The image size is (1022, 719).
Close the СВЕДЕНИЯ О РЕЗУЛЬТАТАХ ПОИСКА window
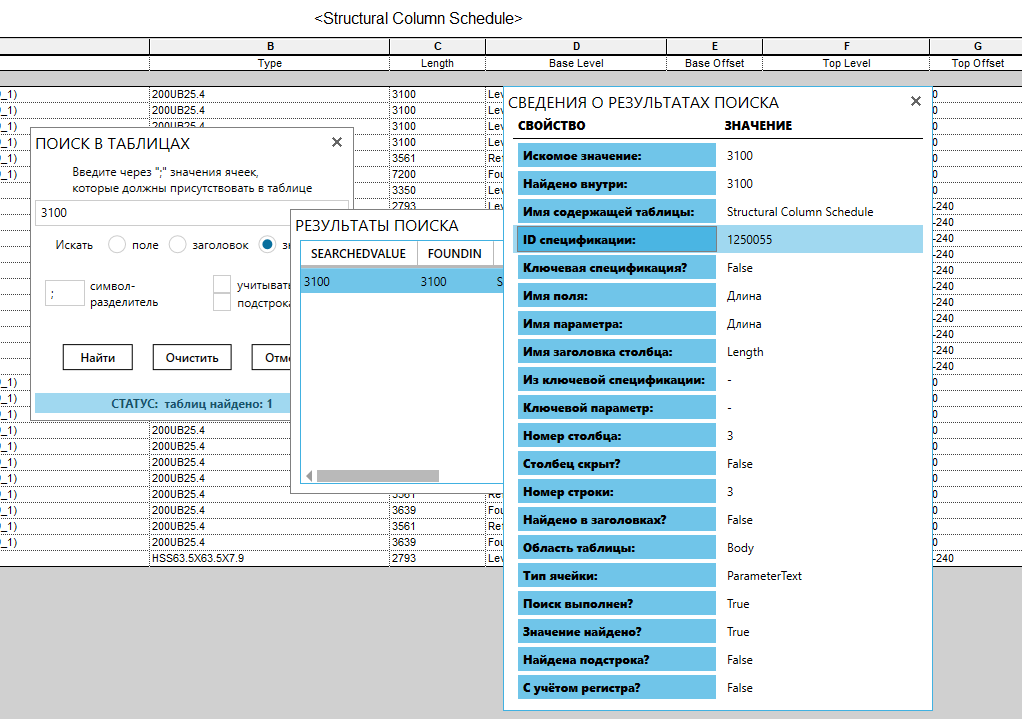click(916, 101)
